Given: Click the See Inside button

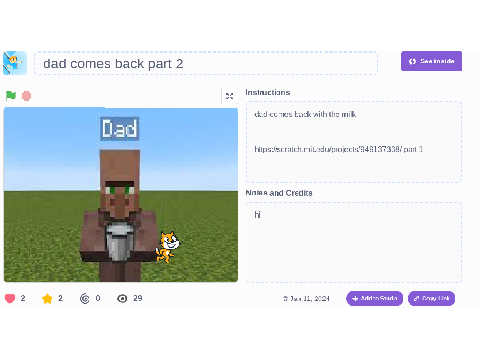Looking at the screenshot, I should pyautogui.click(x=431, y=61).
